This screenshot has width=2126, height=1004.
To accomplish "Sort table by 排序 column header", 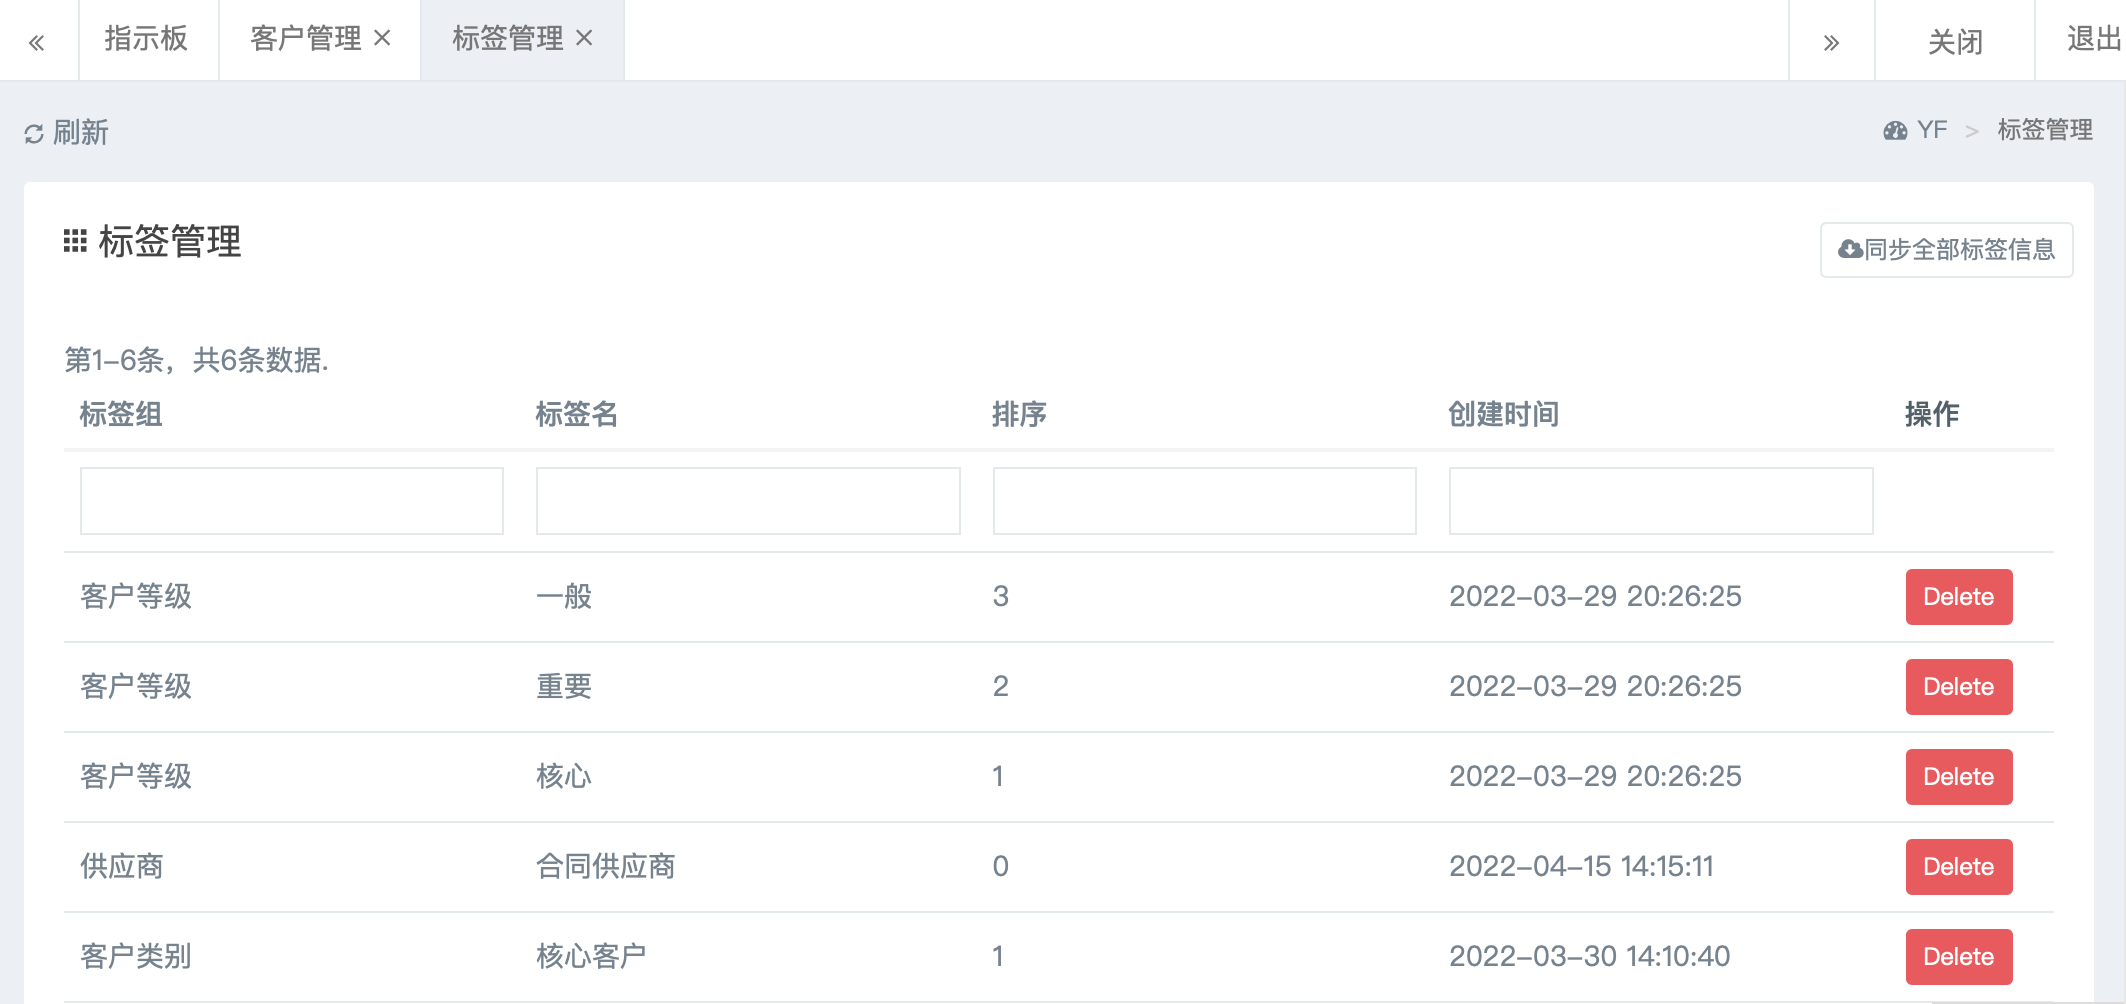I will pos(1019,414).
